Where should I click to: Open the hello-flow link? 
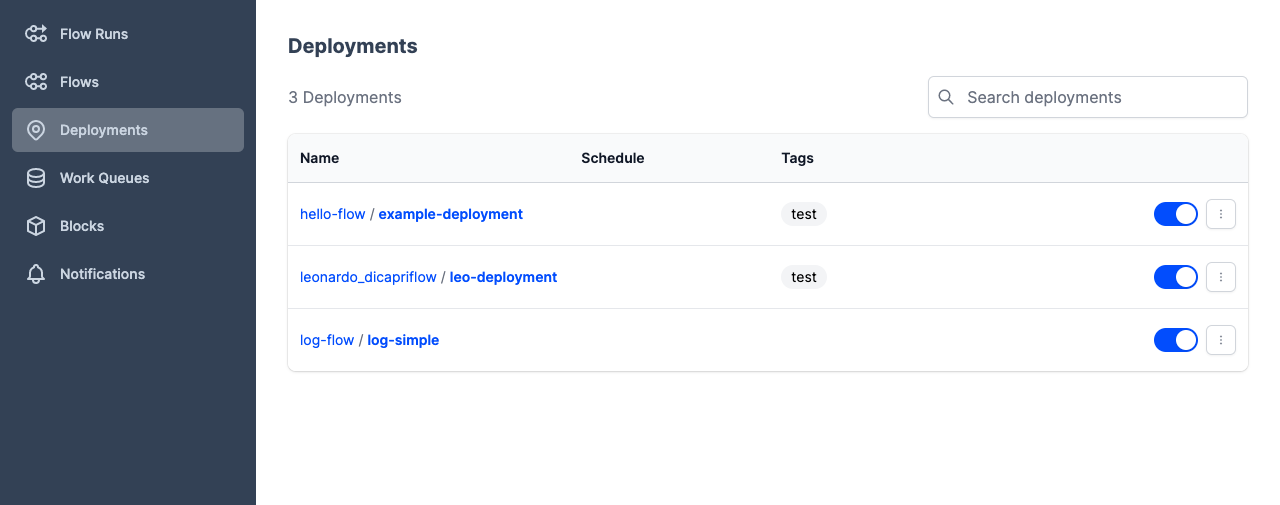point(333,214)
